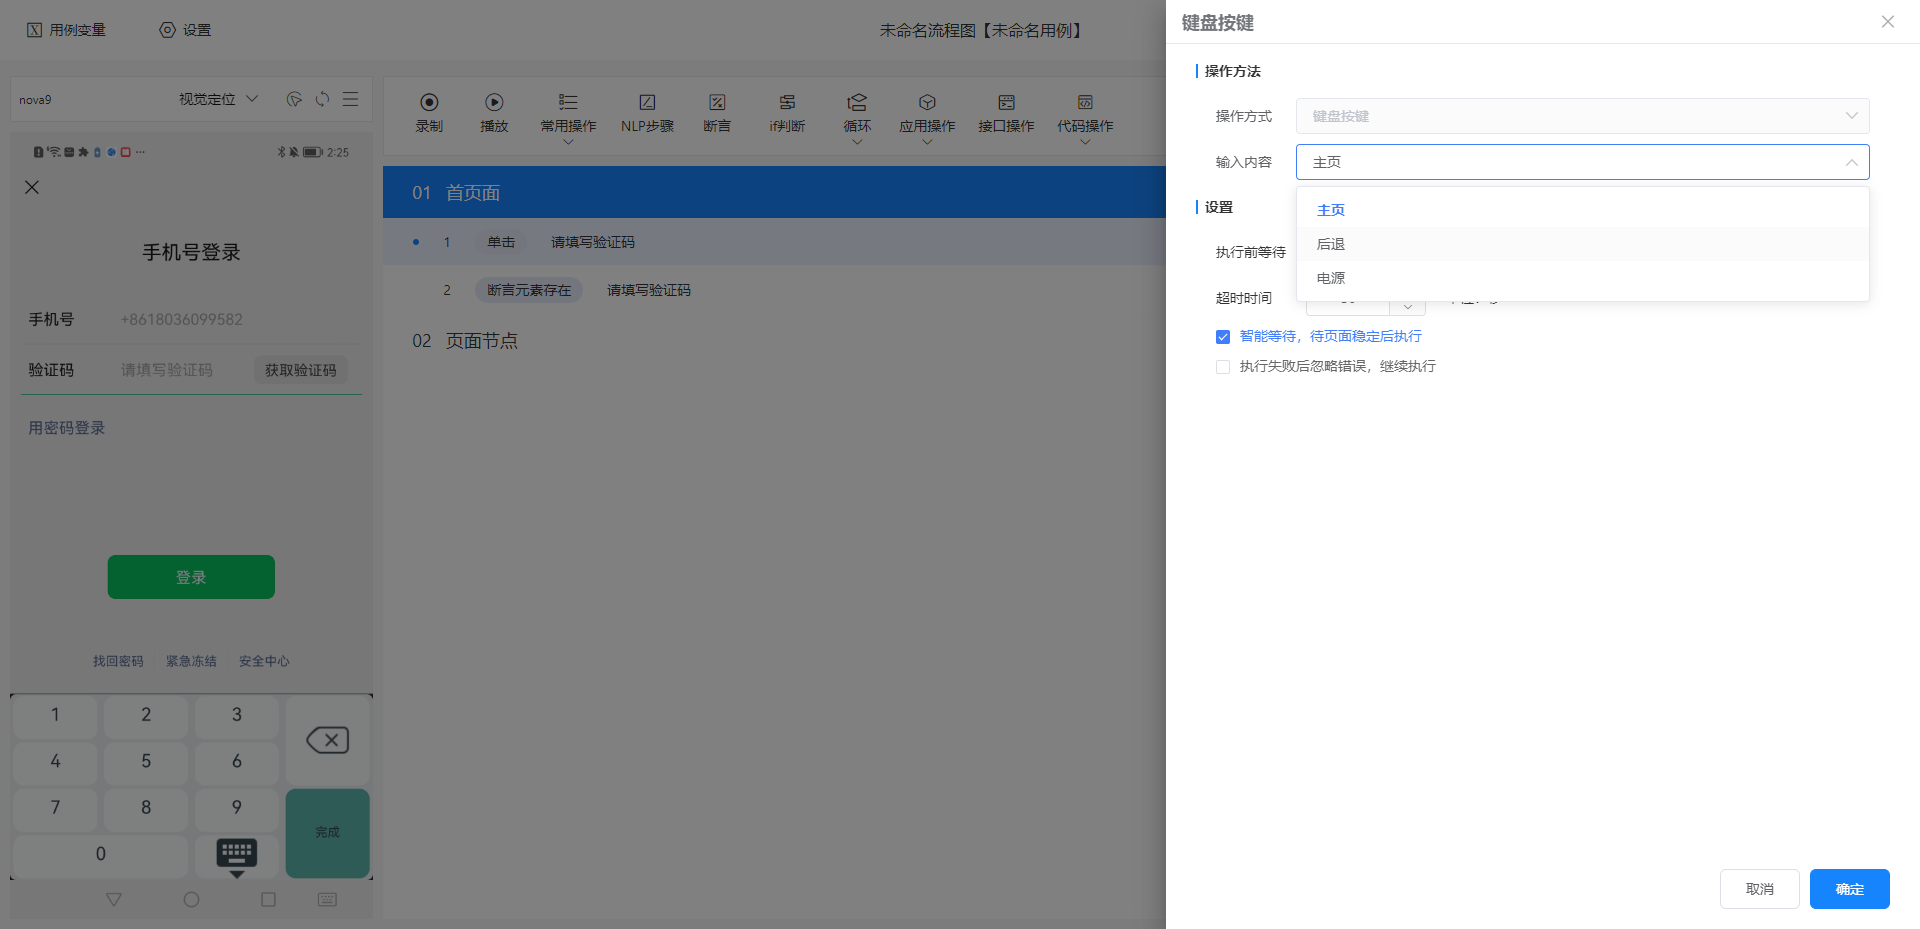This screenshot has height=929, width=1920.
Task: Open 用例变量 case variables
Action: point(66,30)
